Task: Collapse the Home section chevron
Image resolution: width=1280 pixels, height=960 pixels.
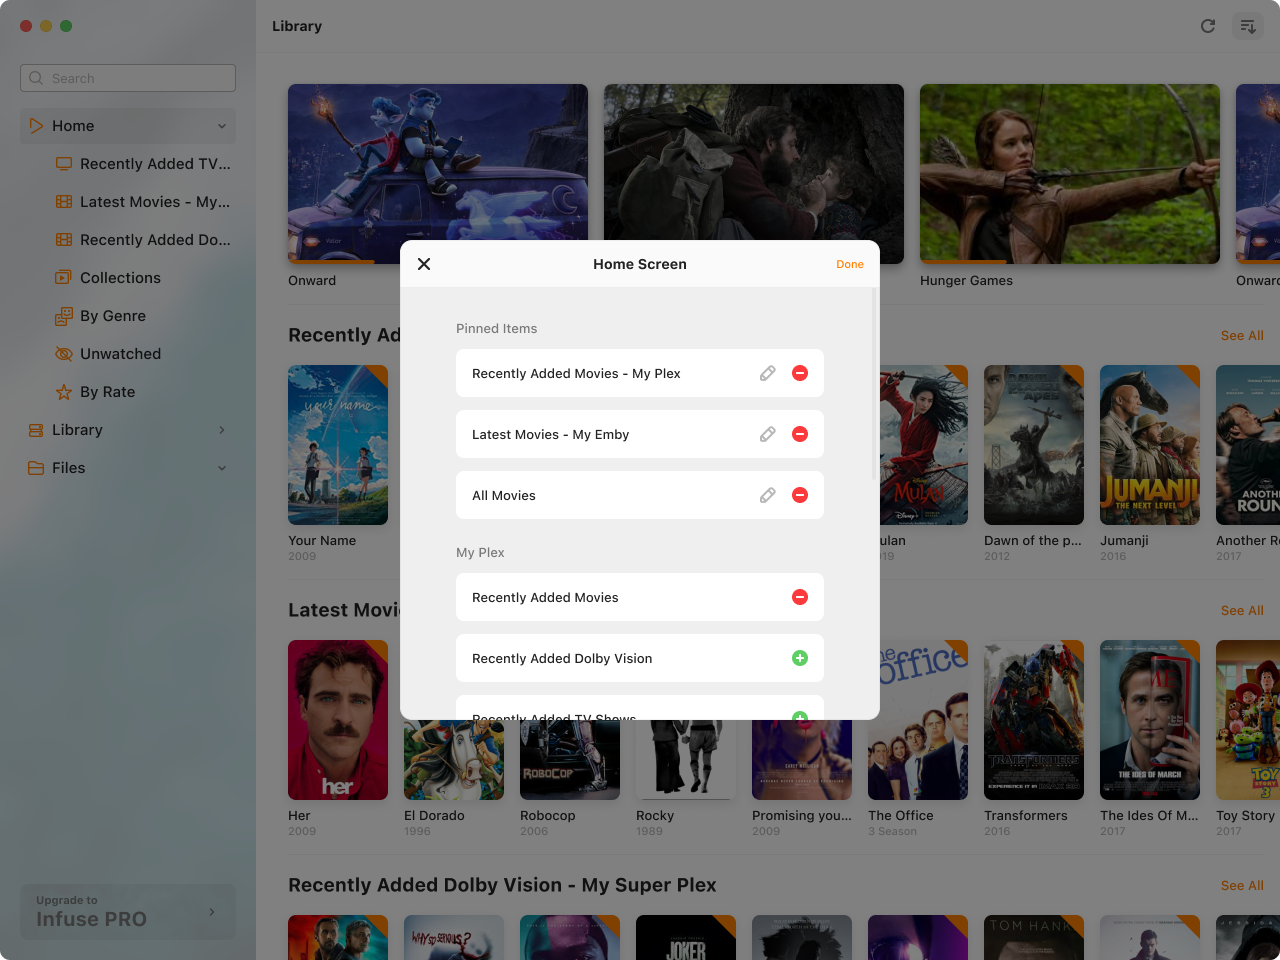Action: click(221, 126)
